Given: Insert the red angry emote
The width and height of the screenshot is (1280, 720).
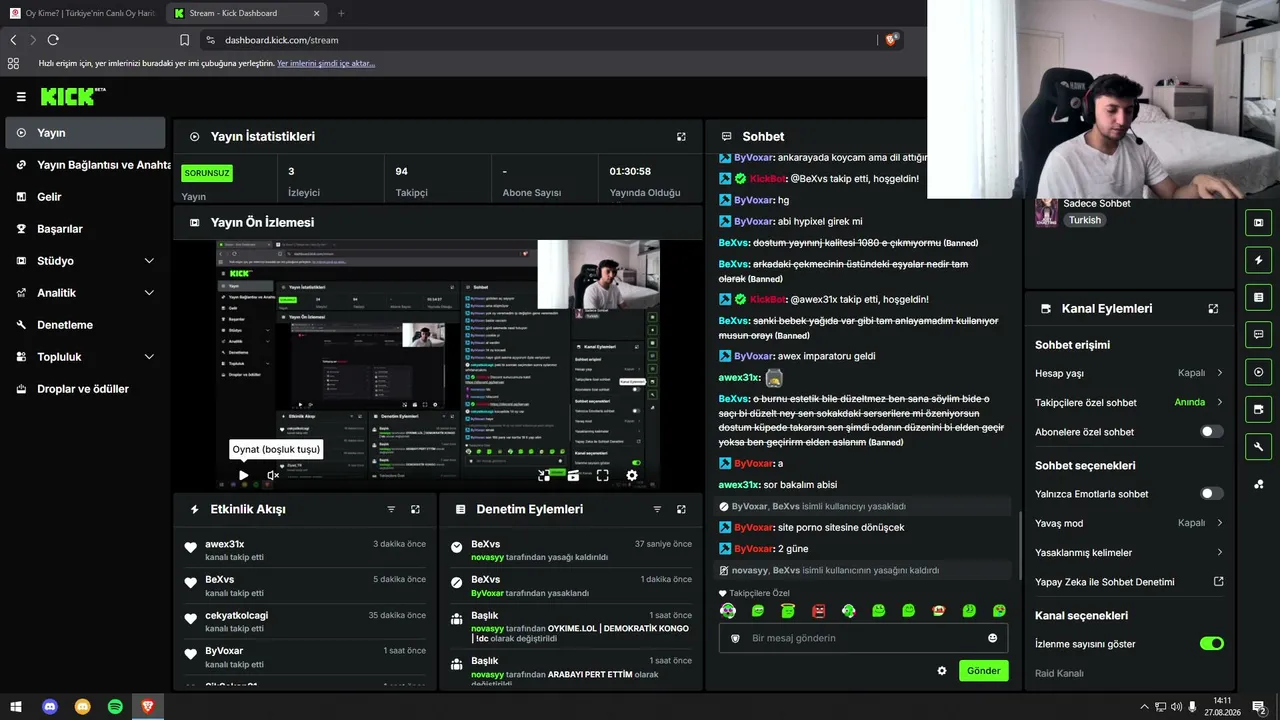Looking at the screenshot, I should (818, 611).
